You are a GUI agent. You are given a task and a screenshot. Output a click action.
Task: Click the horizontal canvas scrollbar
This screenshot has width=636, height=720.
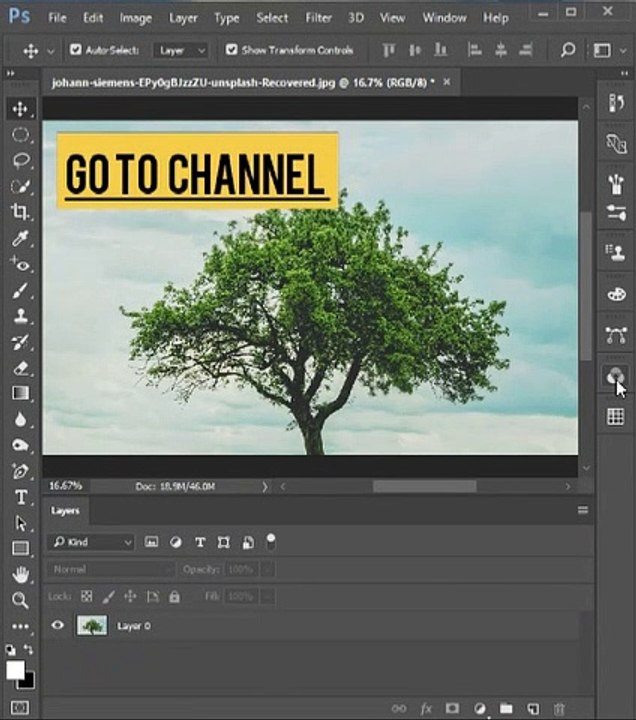[424, 486]
